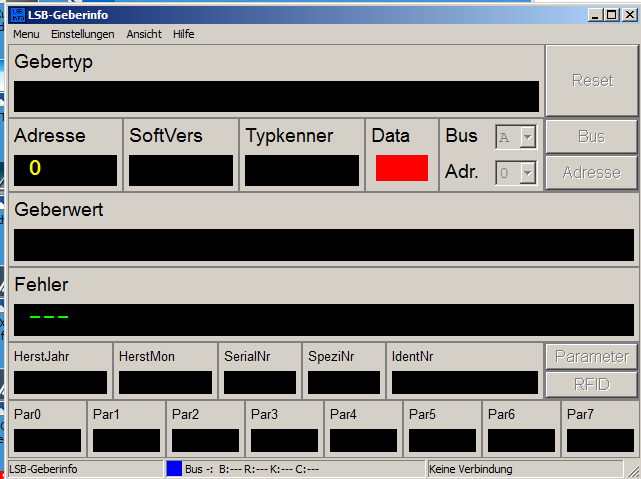Click the LSB-Geberinfo title bar app icon
This screenshot has height=479, width=641.
coord(16,15)
